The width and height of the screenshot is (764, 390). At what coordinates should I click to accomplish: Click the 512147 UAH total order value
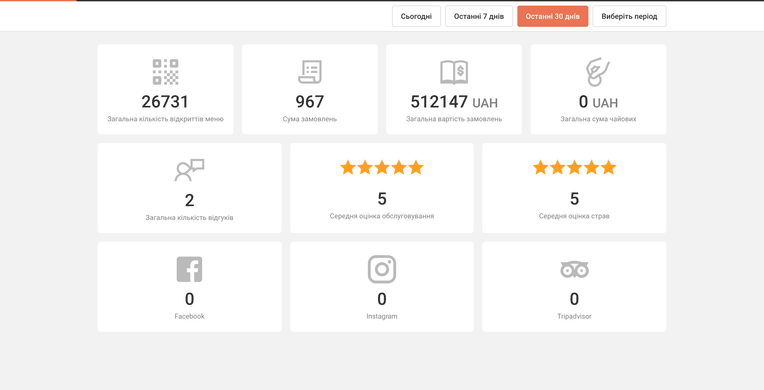454,102
